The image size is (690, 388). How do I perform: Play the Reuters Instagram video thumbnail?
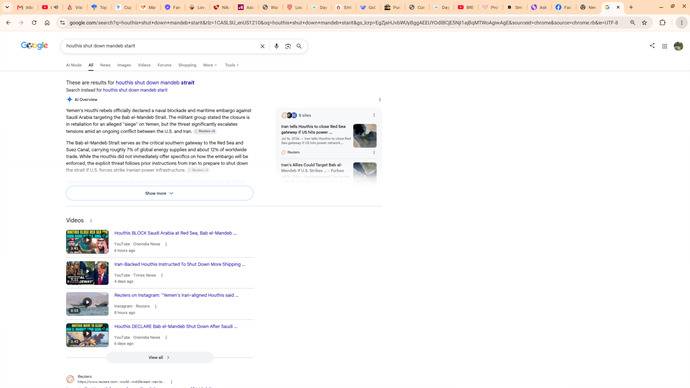click(x=87, y=304)
